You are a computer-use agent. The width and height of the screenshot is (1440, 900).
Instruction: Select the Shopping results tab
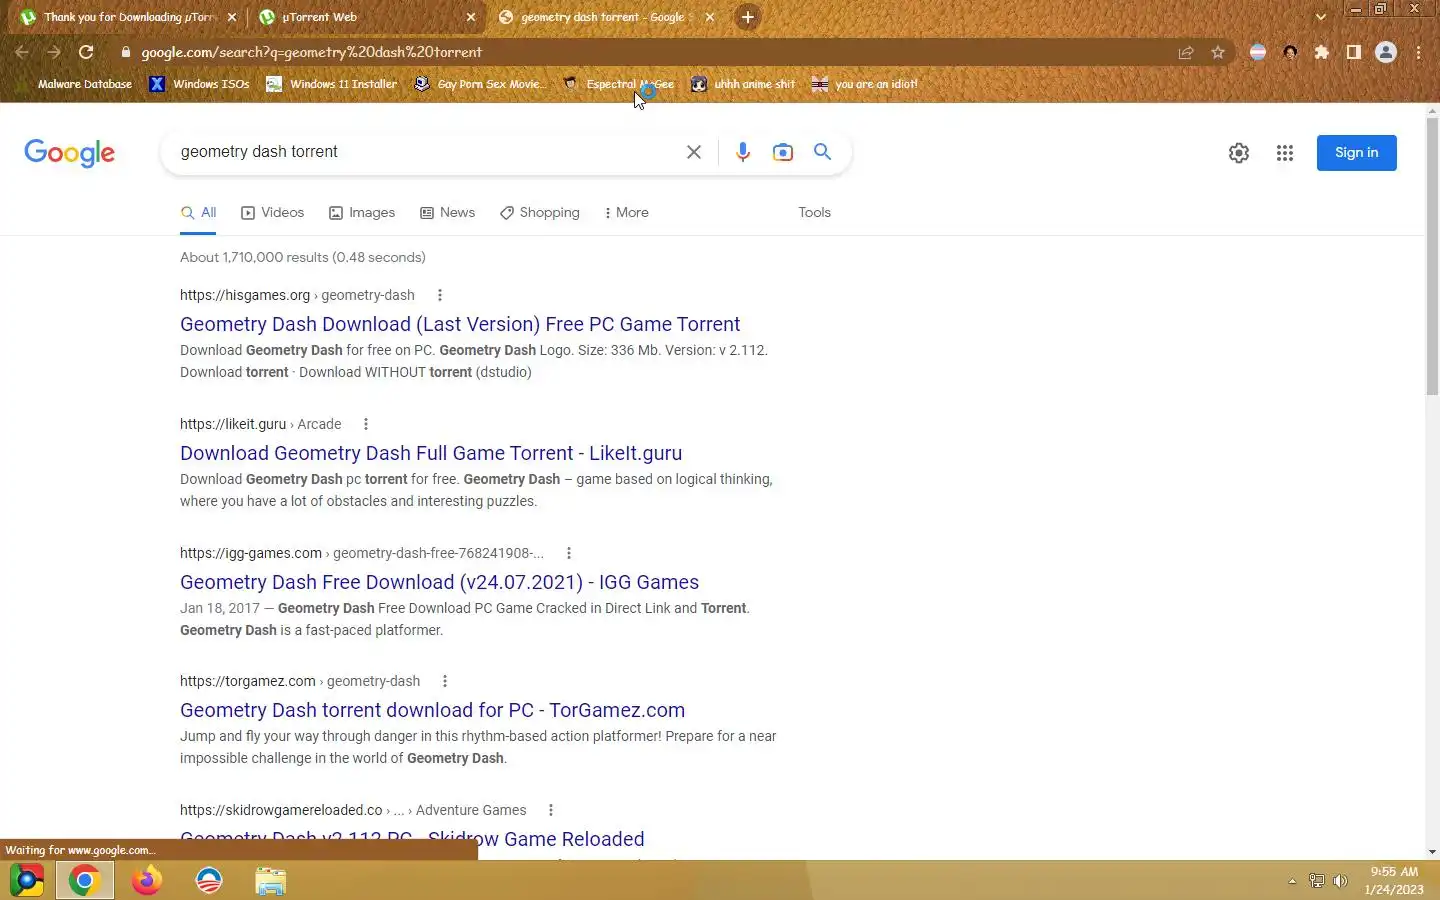pyautogui.click(x=540, y=213)
